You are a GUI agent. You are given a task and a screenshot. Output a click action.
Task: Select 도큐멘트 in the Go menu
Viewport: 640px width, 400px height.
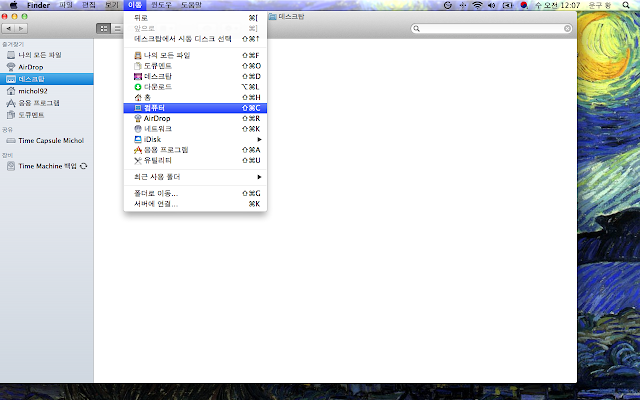195,66
